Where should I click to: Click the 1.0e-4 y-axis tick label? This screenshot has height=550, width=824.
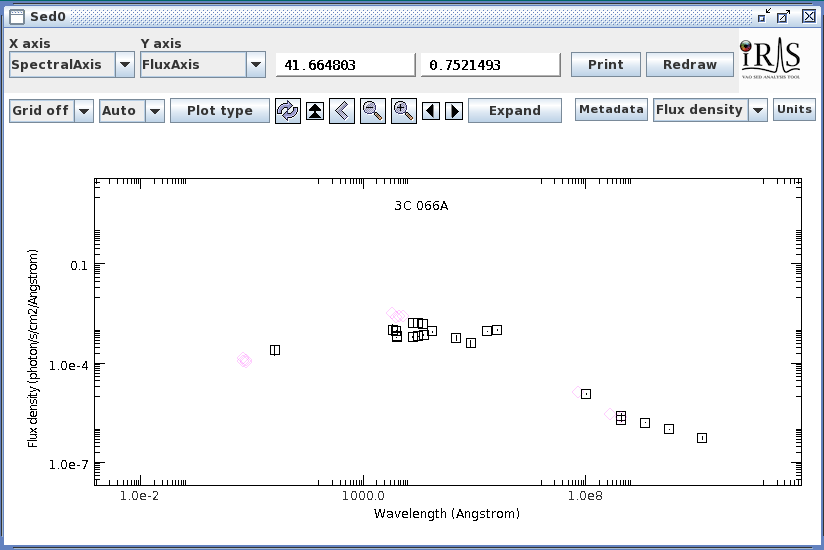tap(69, 366)
